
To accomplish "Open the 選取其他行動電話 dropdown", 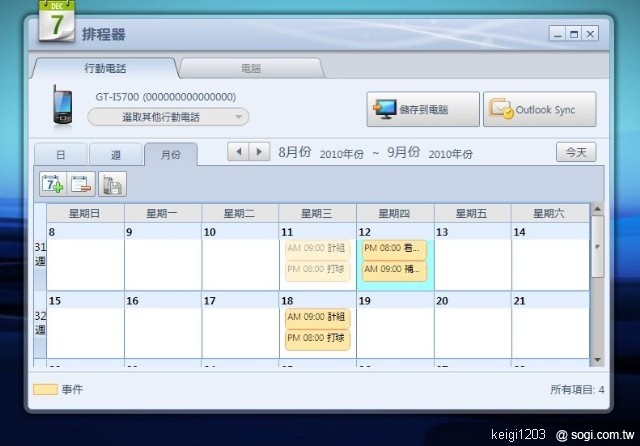I will (x=168, y=117).
